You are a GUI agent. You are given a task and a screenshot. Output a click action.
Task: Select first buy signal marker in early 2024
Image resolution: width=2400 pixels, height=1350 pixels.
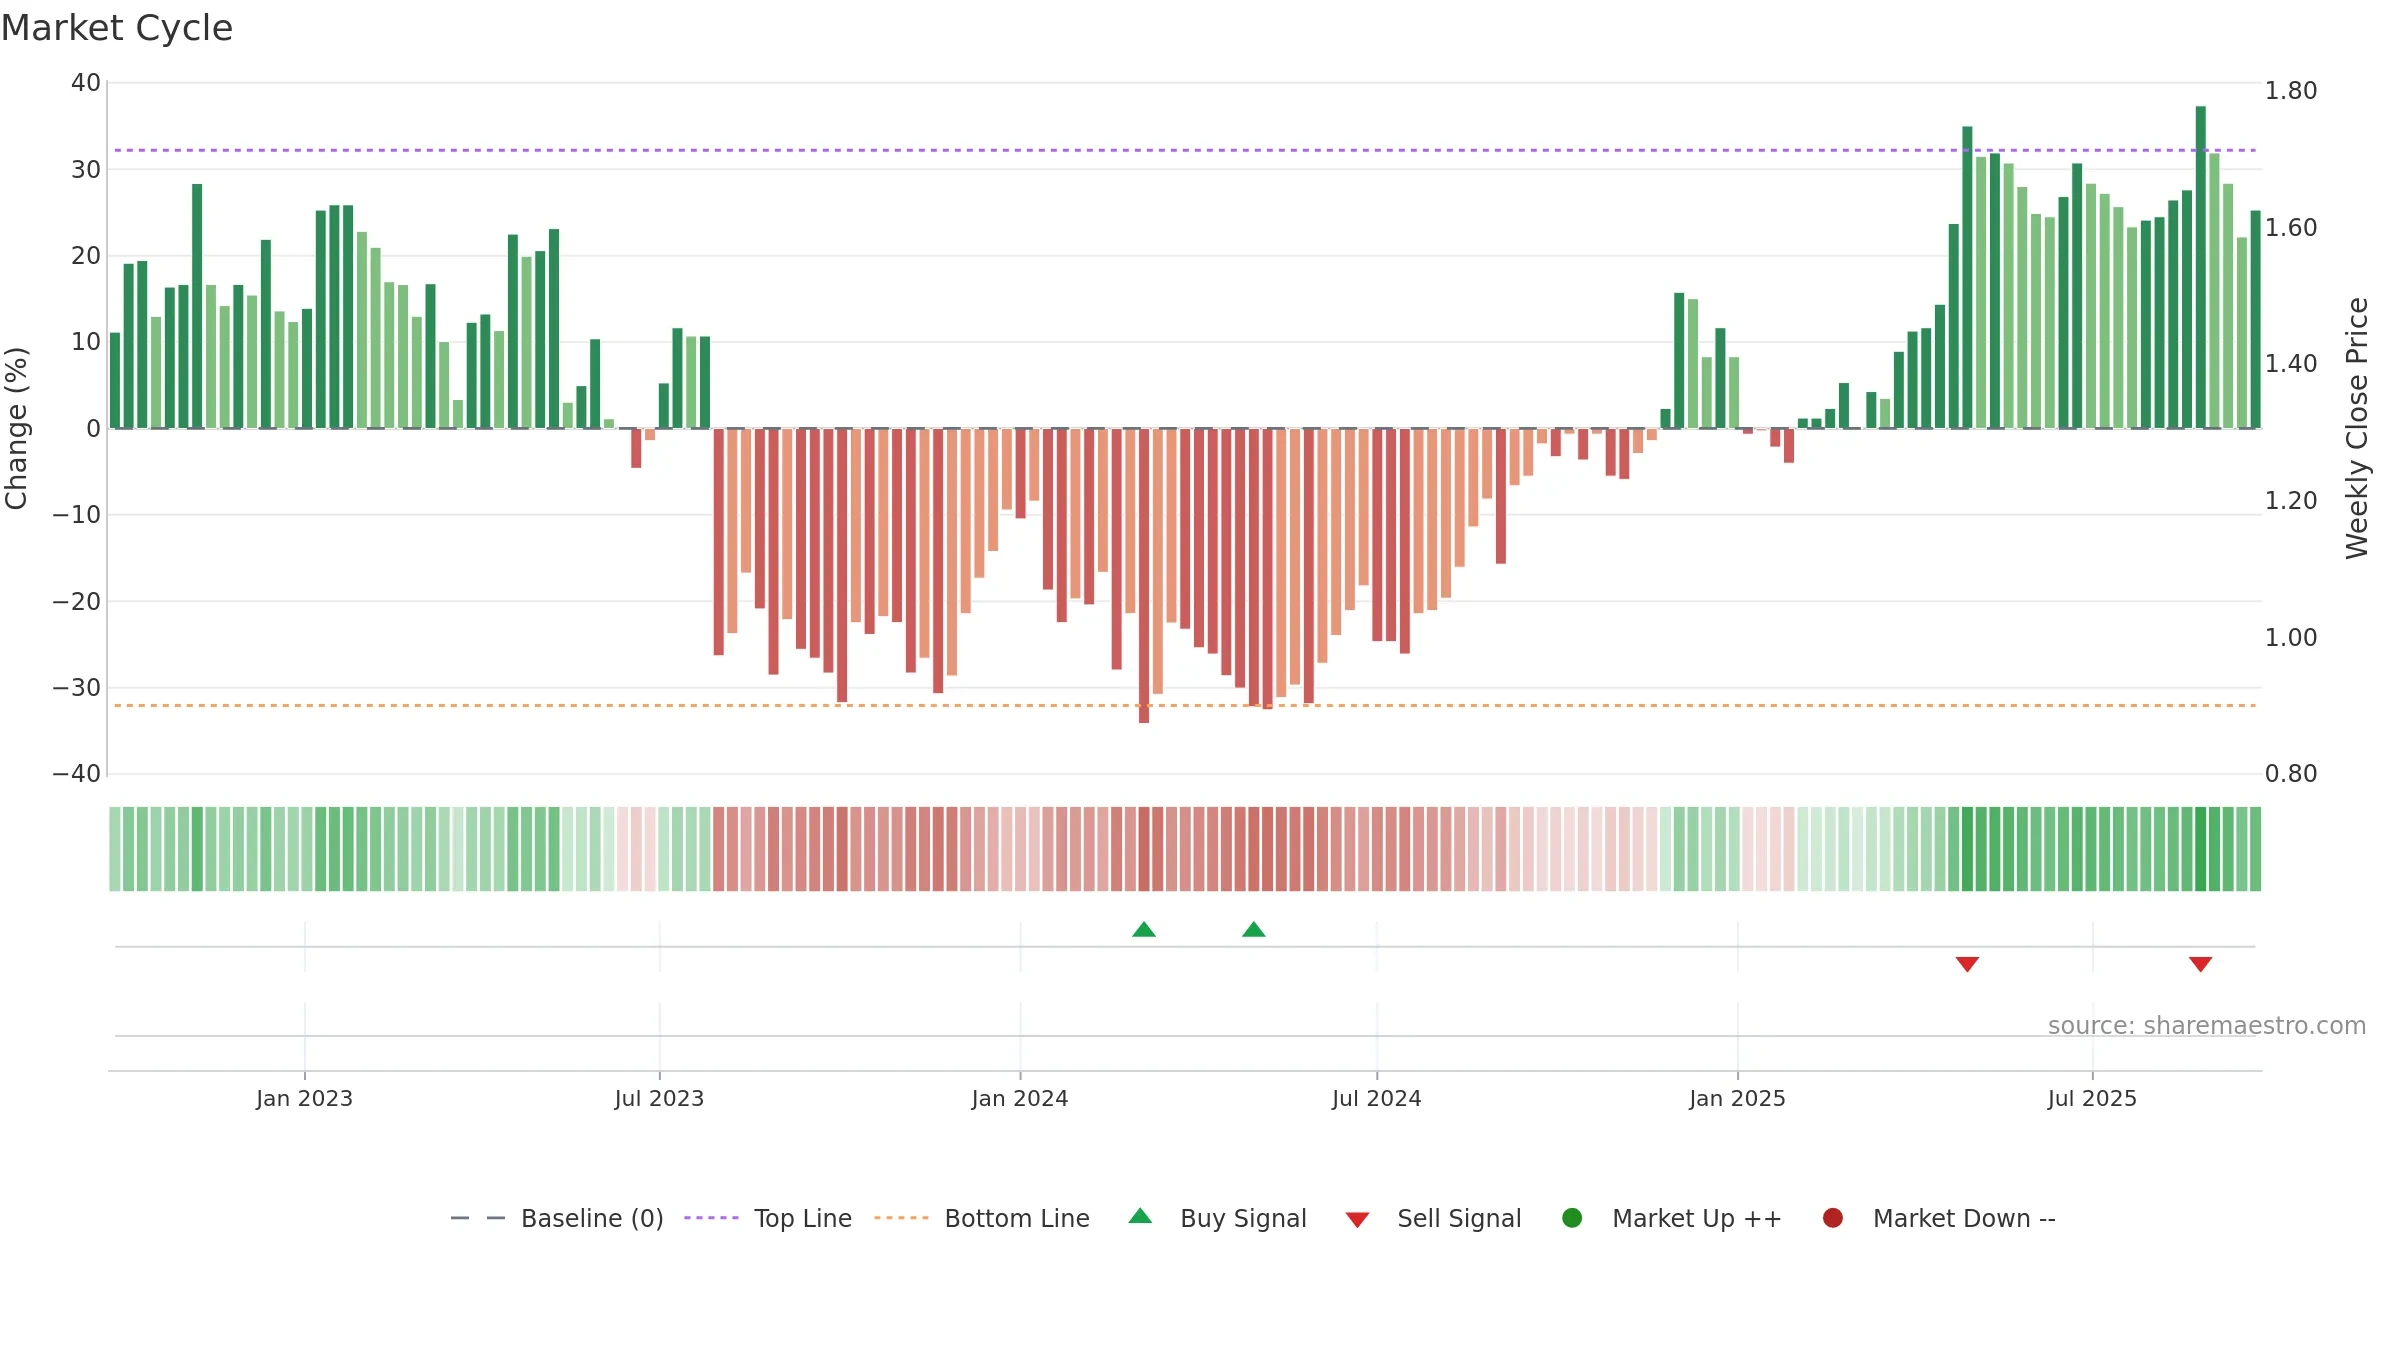(x=1144, y=930)
